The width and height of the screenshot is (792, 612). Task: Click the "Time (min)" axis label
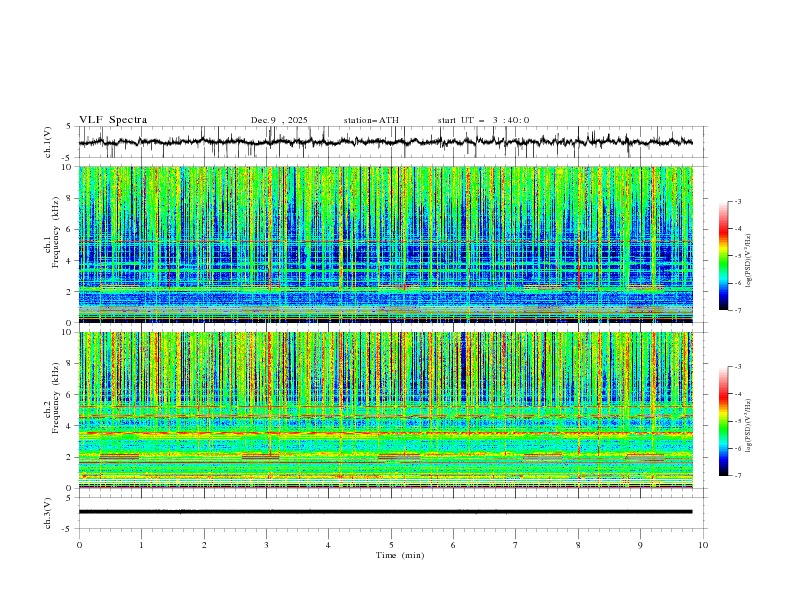(398, 554)
